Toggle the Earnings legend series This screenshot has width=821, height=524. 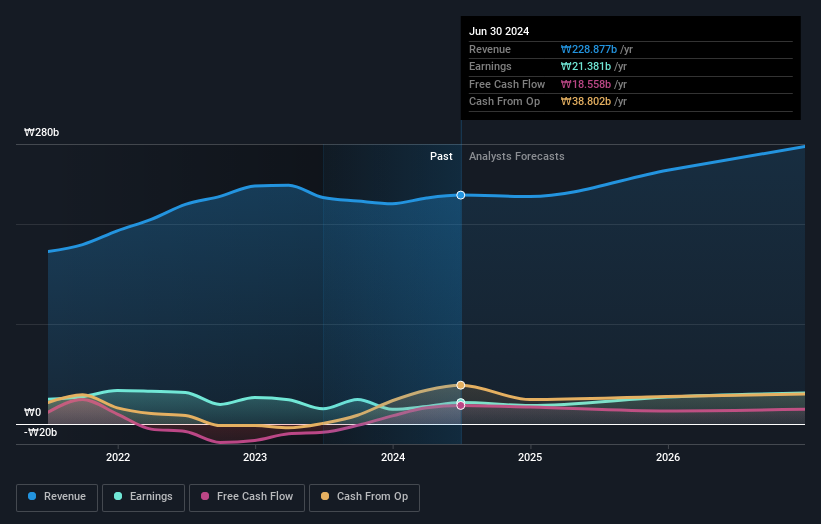(143, 497)
